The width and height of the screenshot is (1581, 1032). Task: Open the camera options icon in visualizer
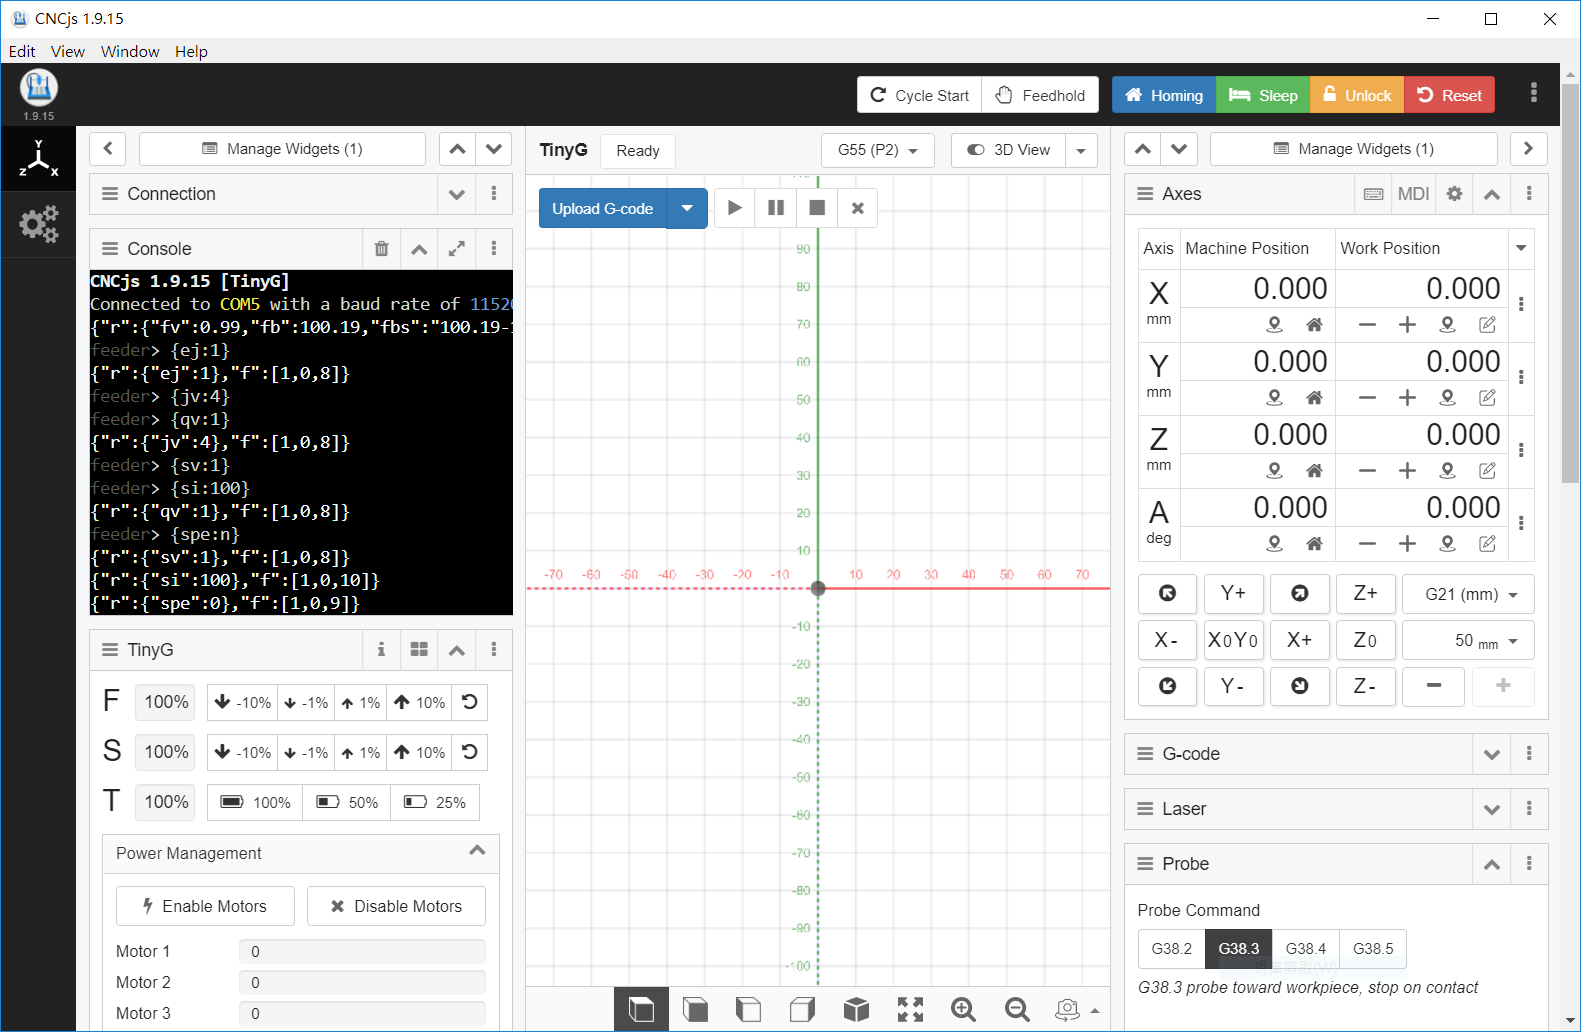(x=1076, y=1009)
